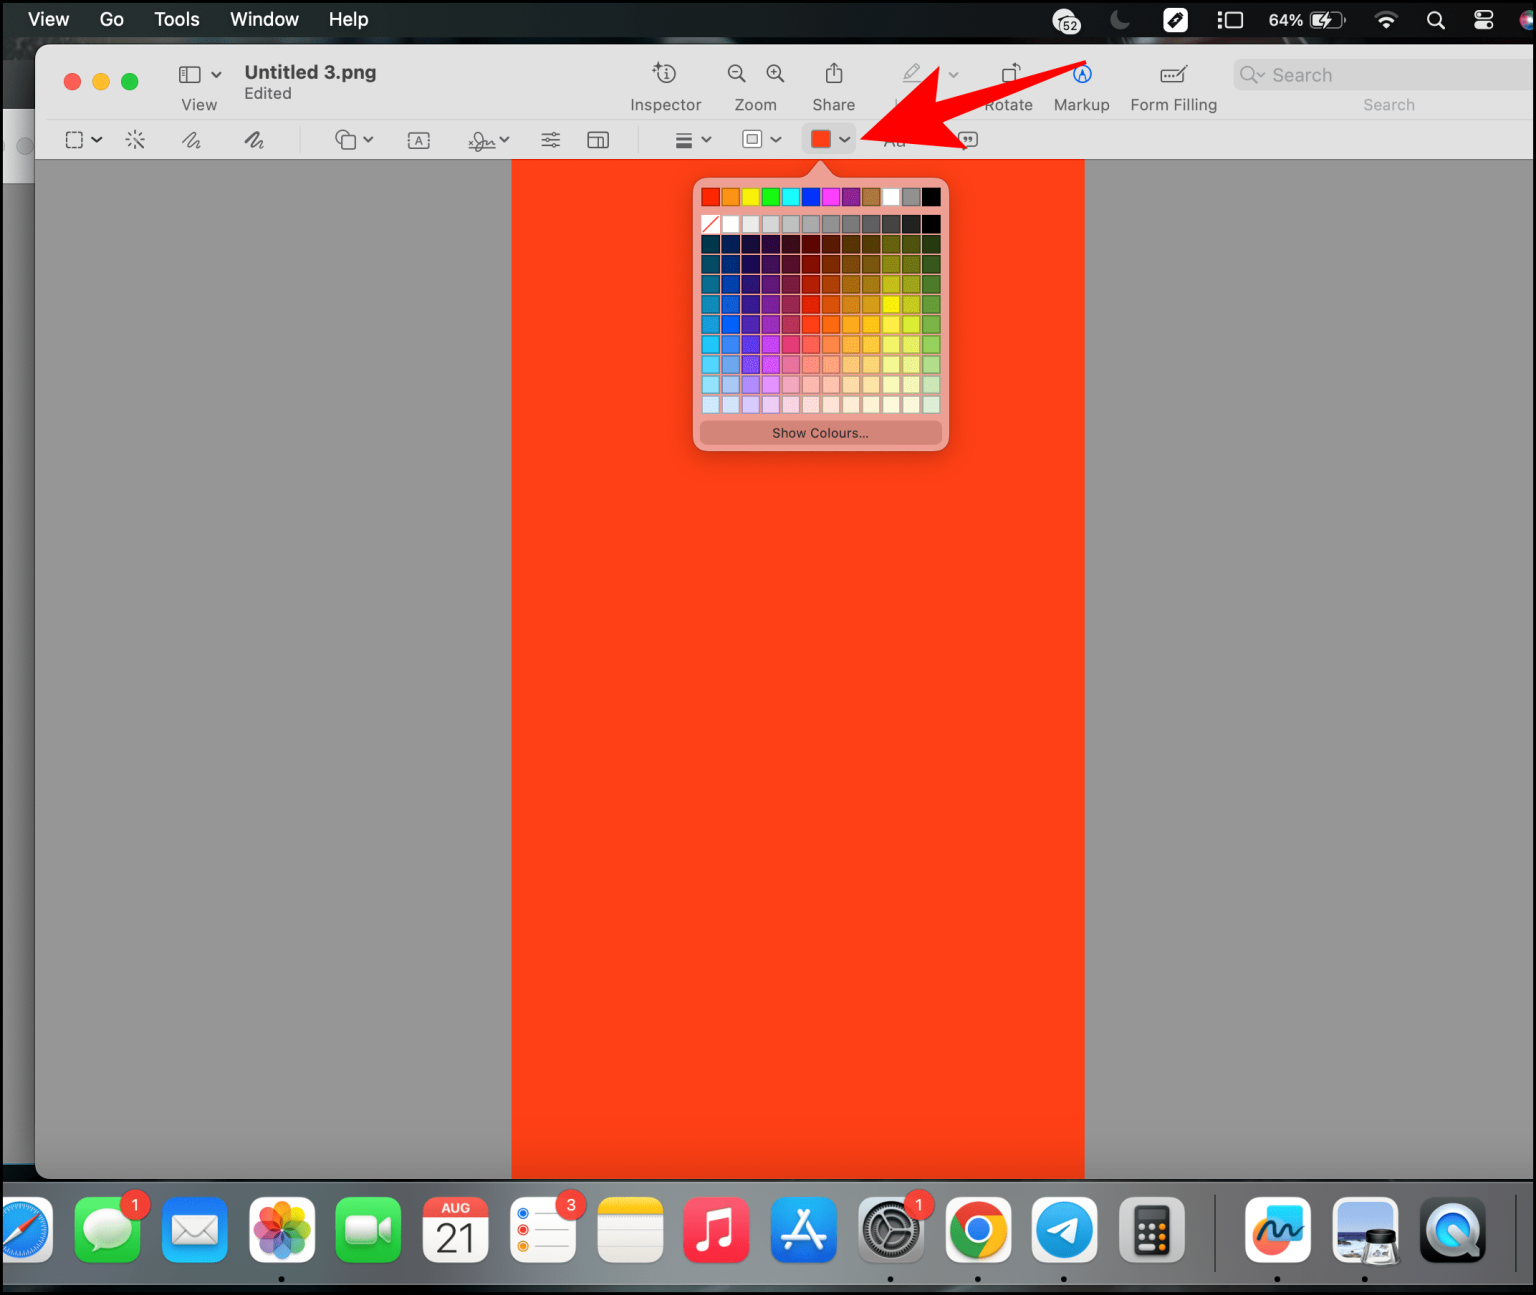Select pure red from the colour palette
The width and height of the screenshot is (1536, 1295).
710,197
